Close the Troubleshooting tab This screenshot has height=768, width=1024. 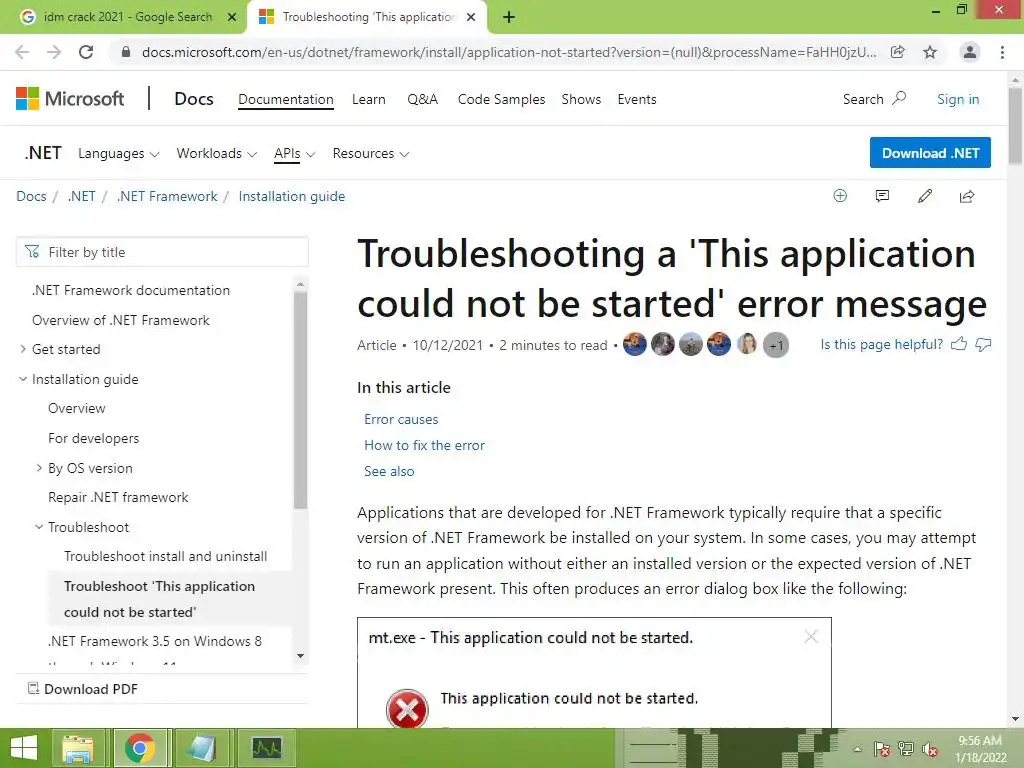(x=471, y=17)
